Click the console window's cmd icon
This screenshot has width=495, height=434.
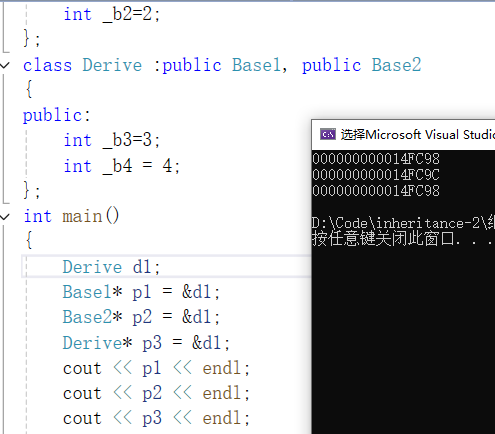pos(328,134)
